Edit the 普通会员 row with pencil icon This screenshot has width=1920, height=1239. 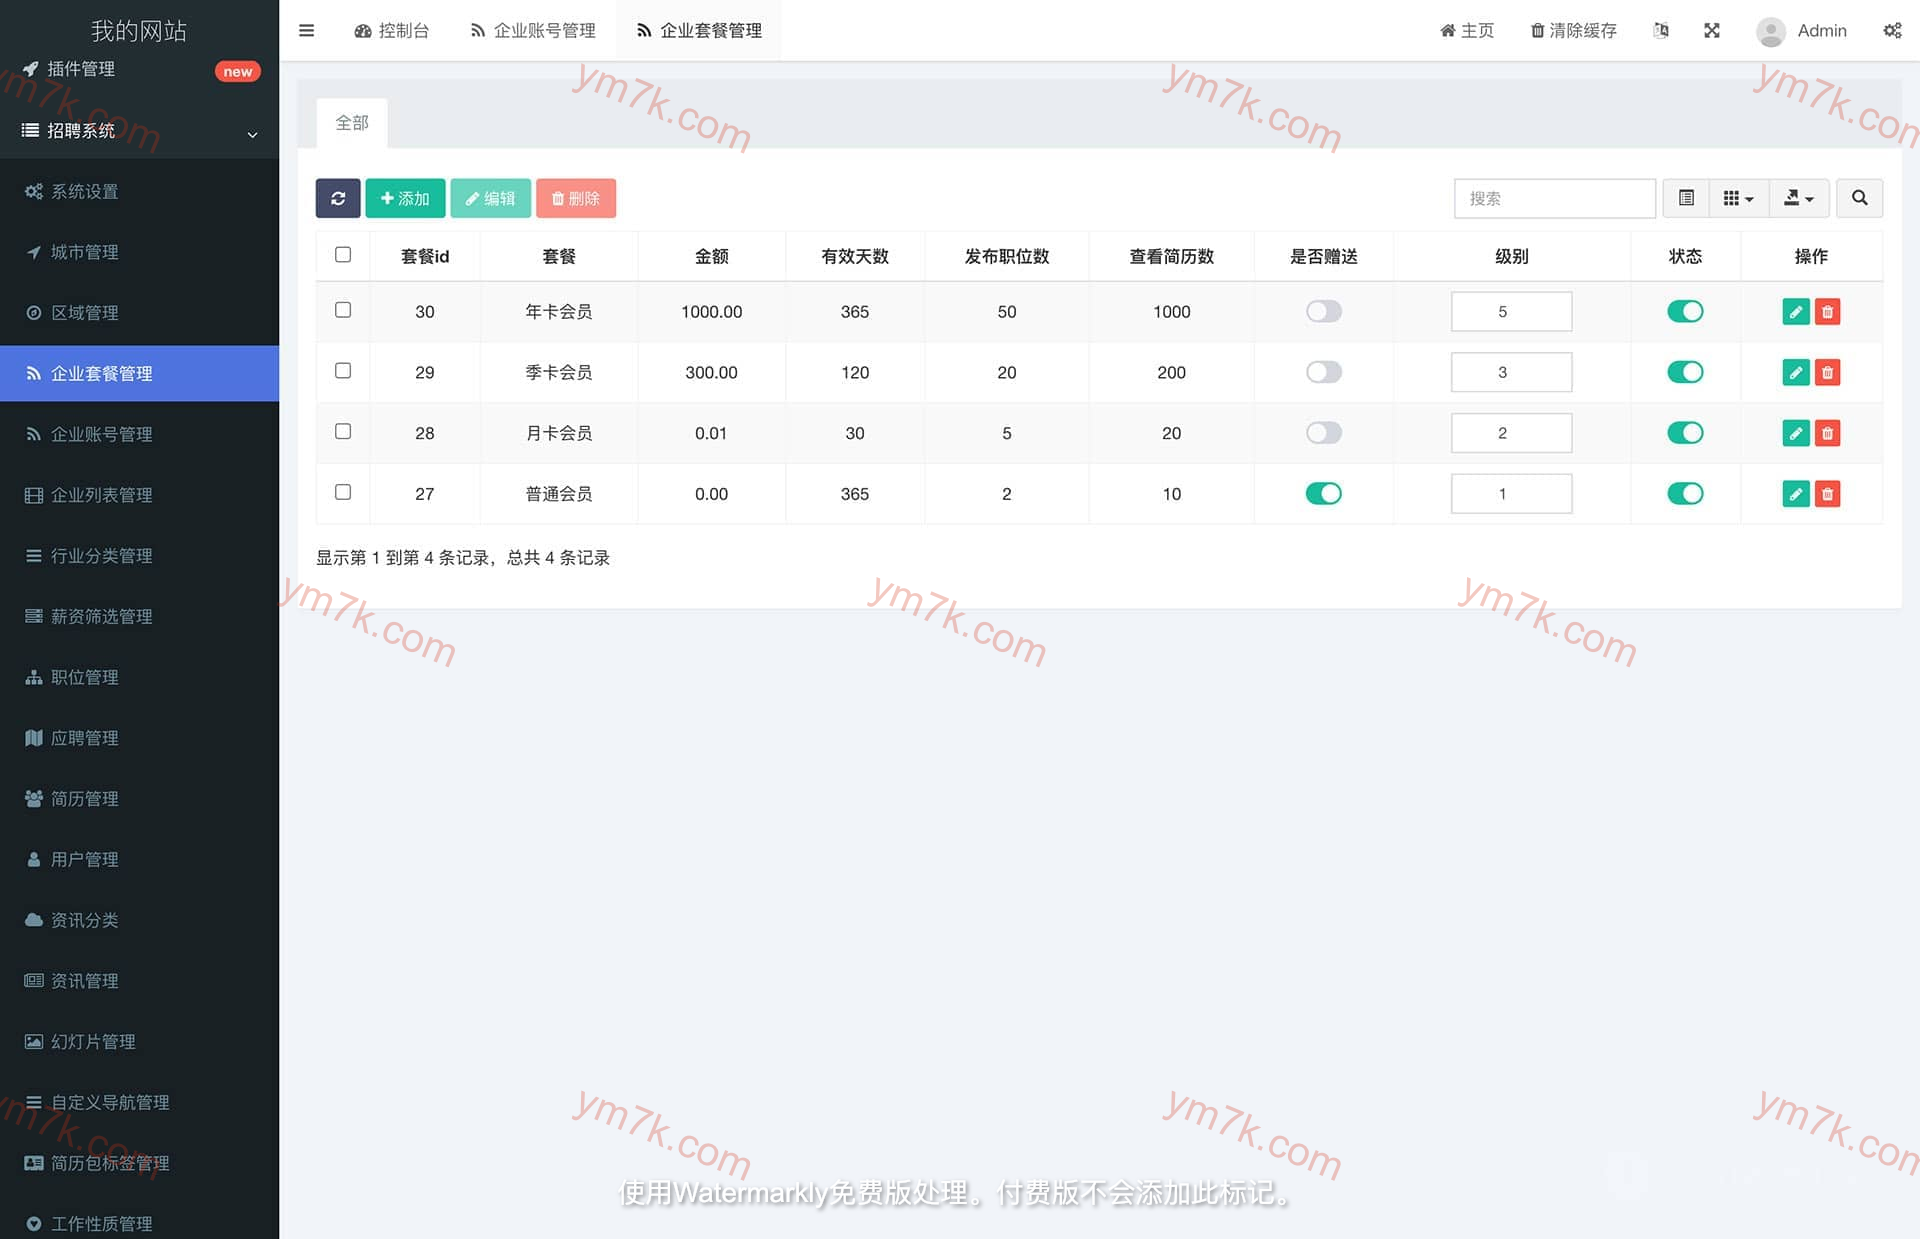click(x=1796, y=494)
